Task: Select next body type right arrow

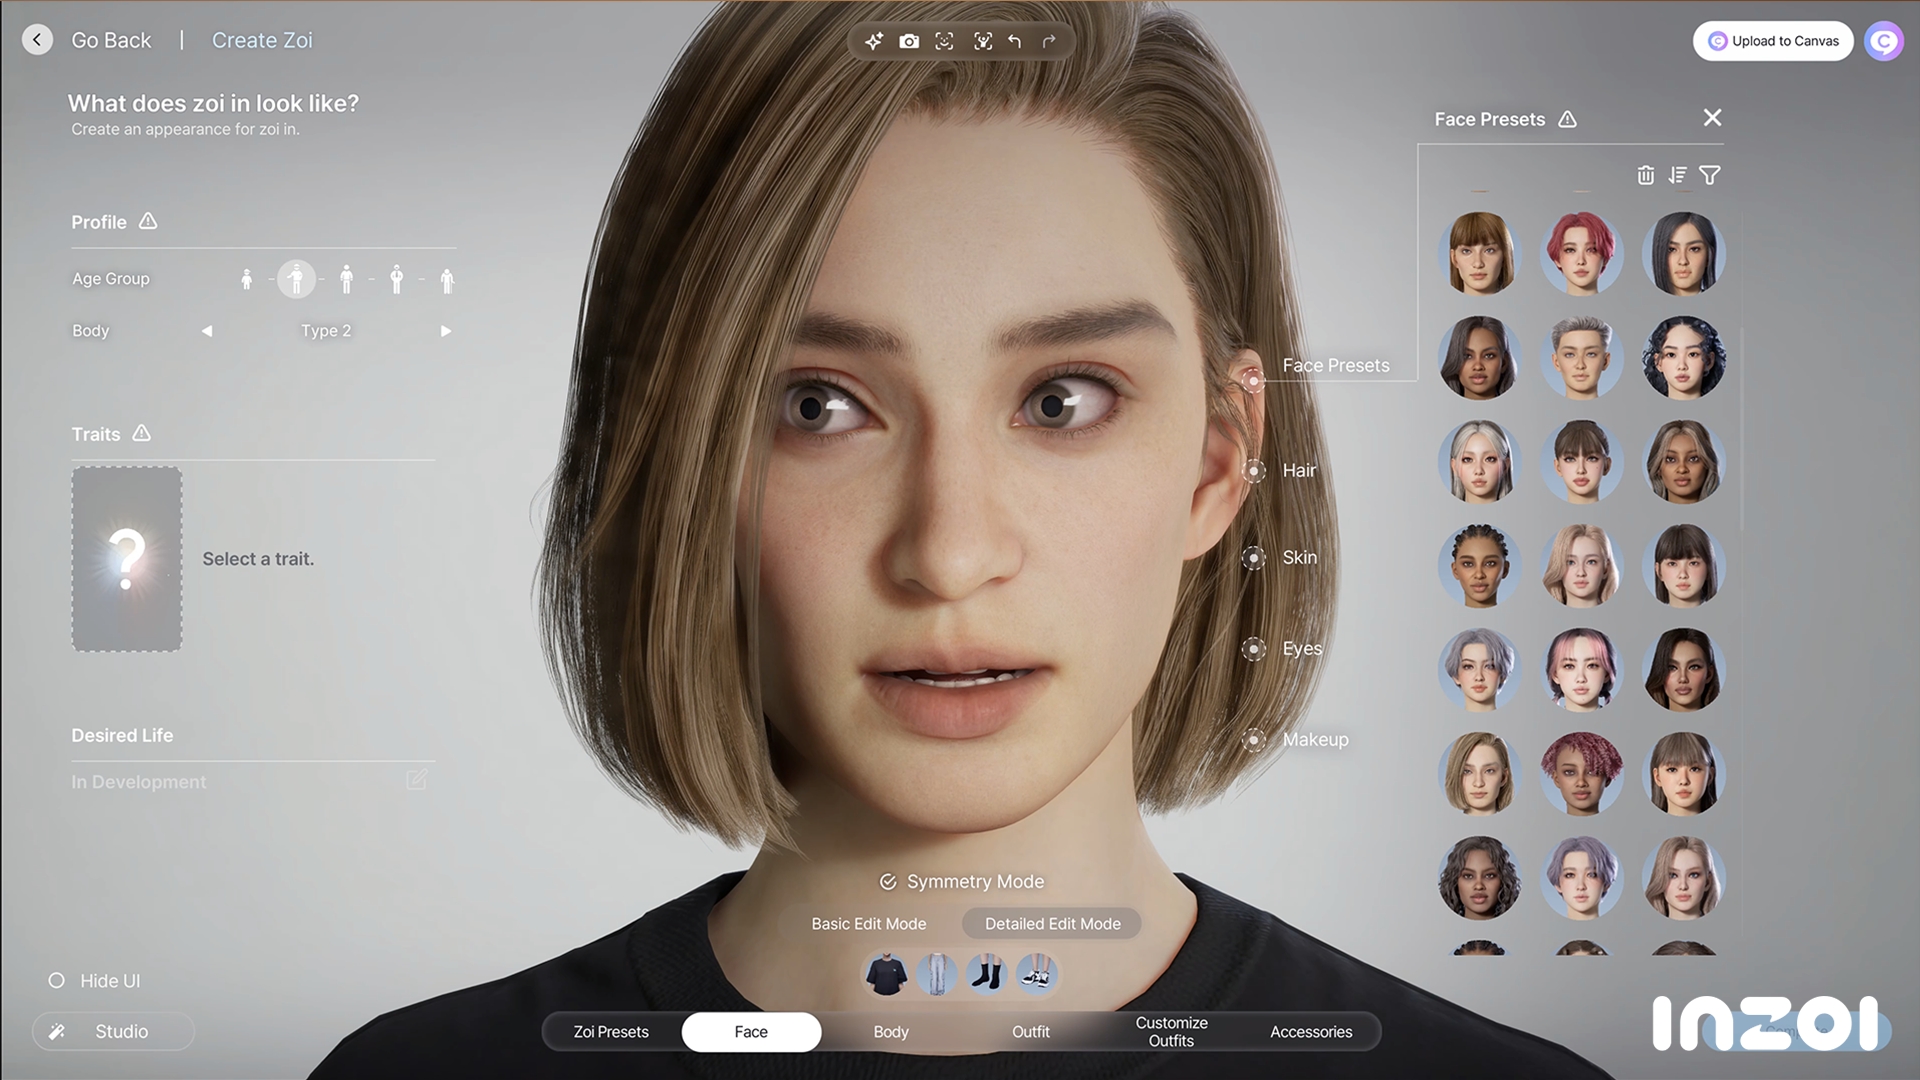Action: (x=446, y=331)
